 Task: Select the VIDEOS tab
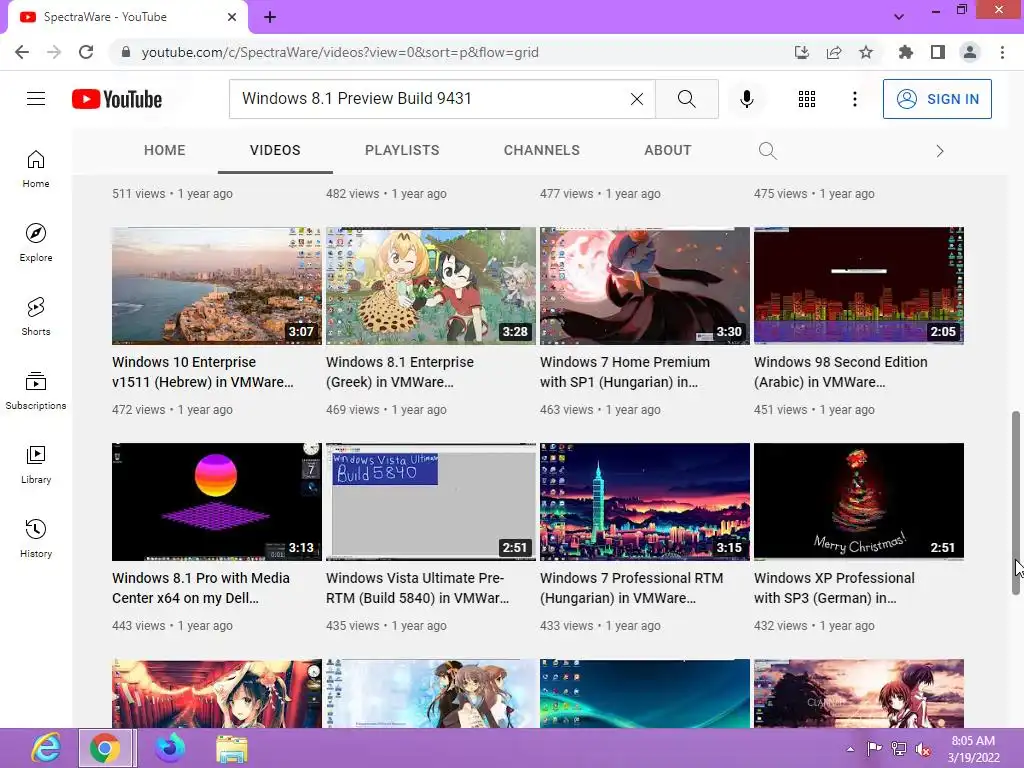(275, 150)
